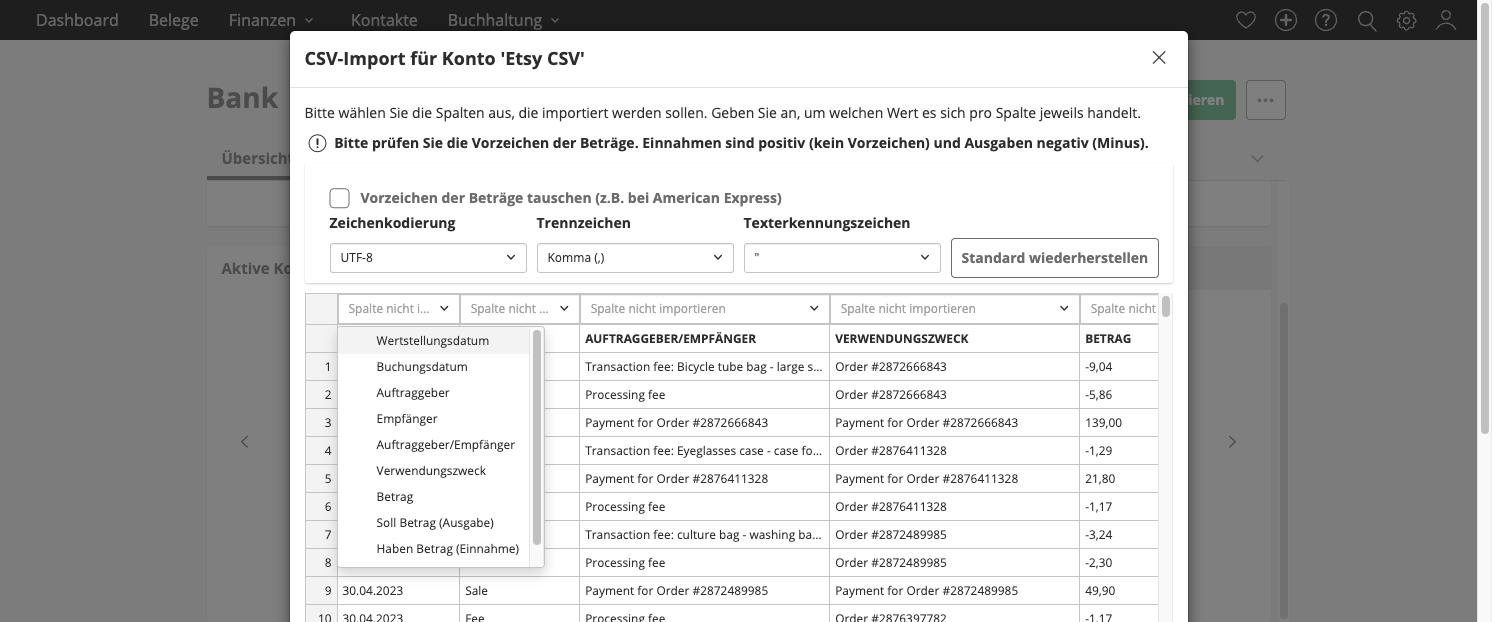Screen dimensions: 1492x622
Task: Open Kontakte in top navigation
Action: pos(384,20)
